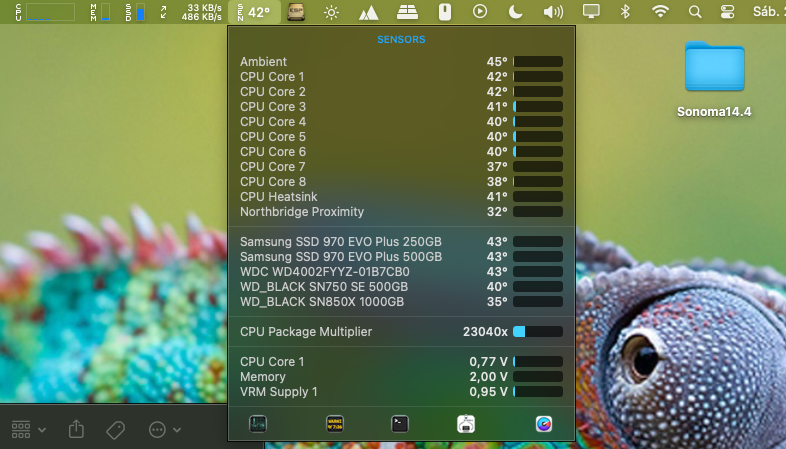Open Control Center toggles icon
Screen dimensions: 786x449
(x=727, y=12)
